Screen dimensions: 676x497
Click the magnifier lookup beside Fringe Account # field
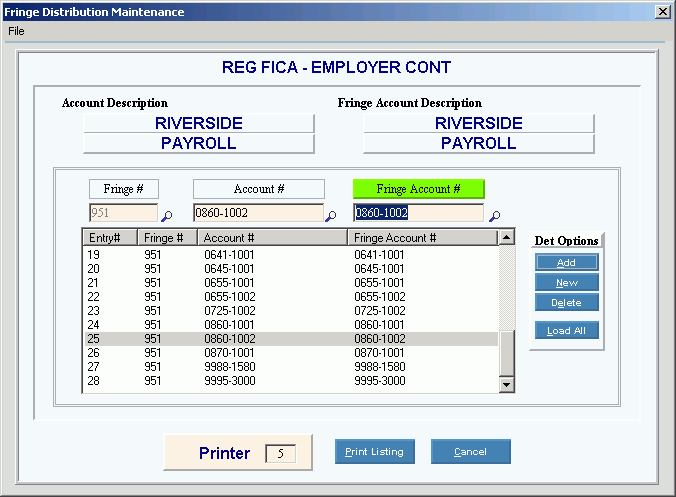pyautogui.click(x=494, y=216)
